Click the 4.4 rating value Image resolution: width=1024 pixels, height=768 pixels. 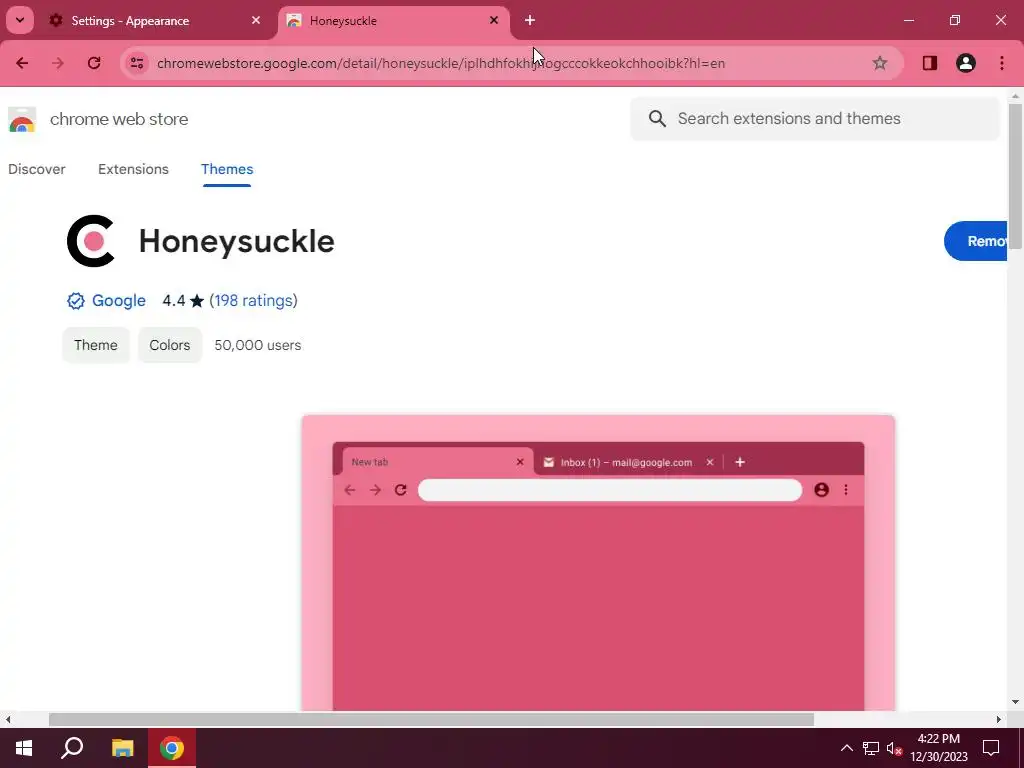174,300
